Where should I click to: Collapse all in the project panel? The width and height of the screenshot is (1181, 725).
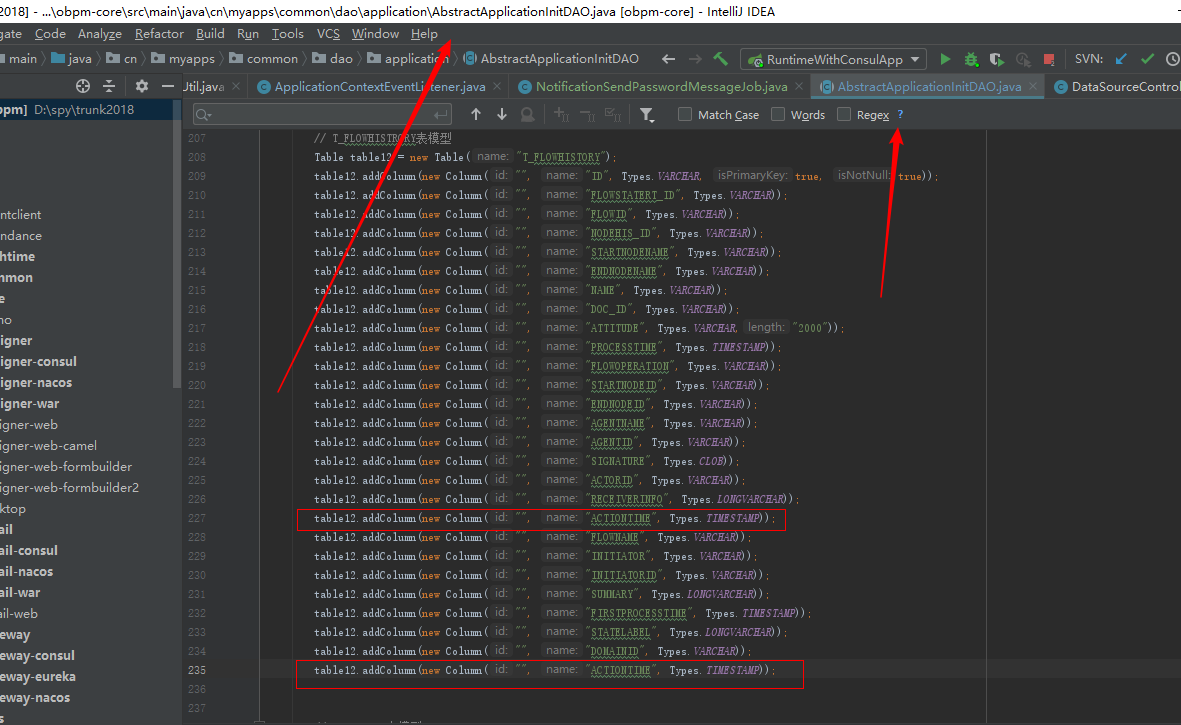pyautogui.click(x=109, y=86)
